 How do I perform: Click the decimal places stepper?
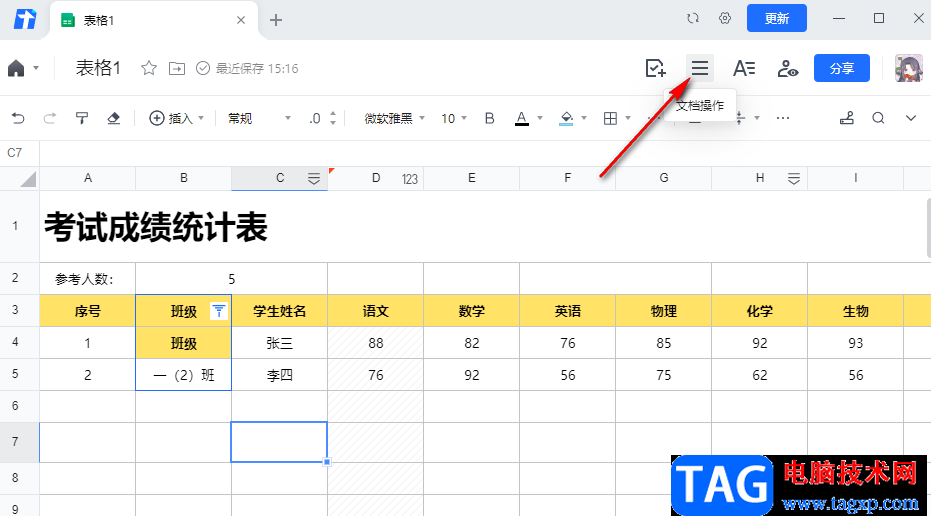pyautogui.click(x=333, y=118)
